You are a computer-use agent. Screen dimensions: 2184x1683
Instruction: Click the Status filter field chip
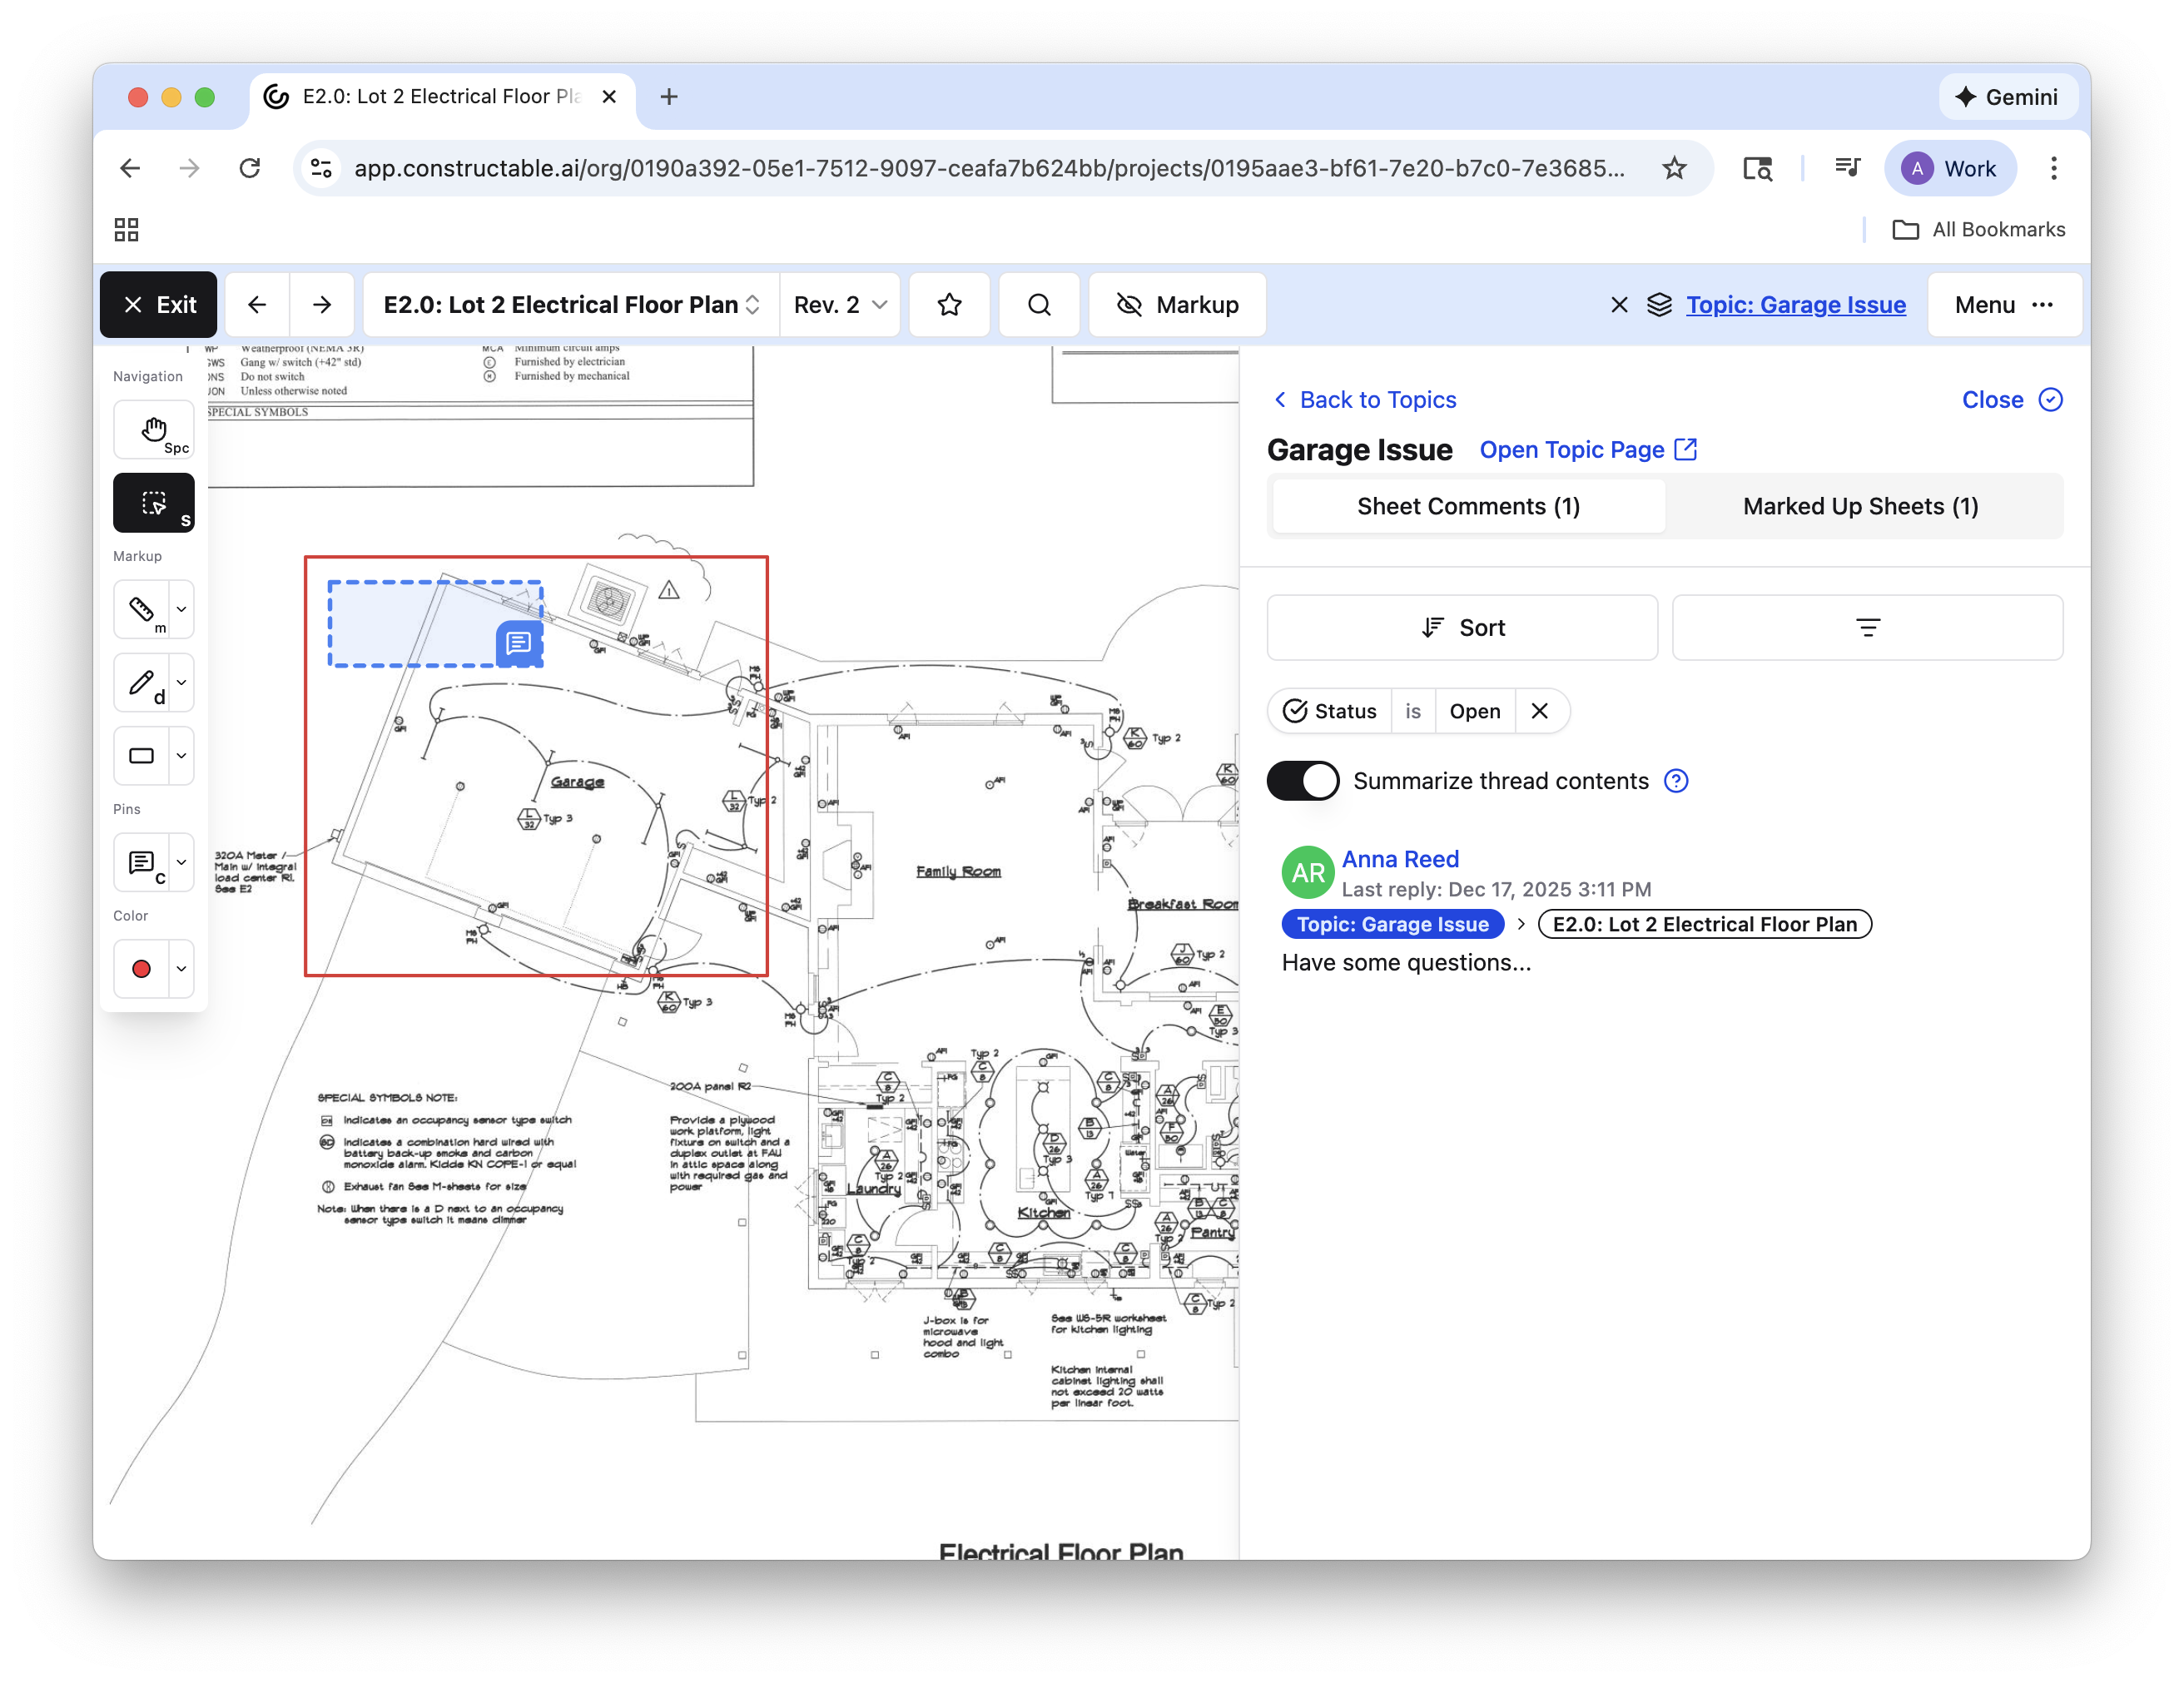(1330, 711)
